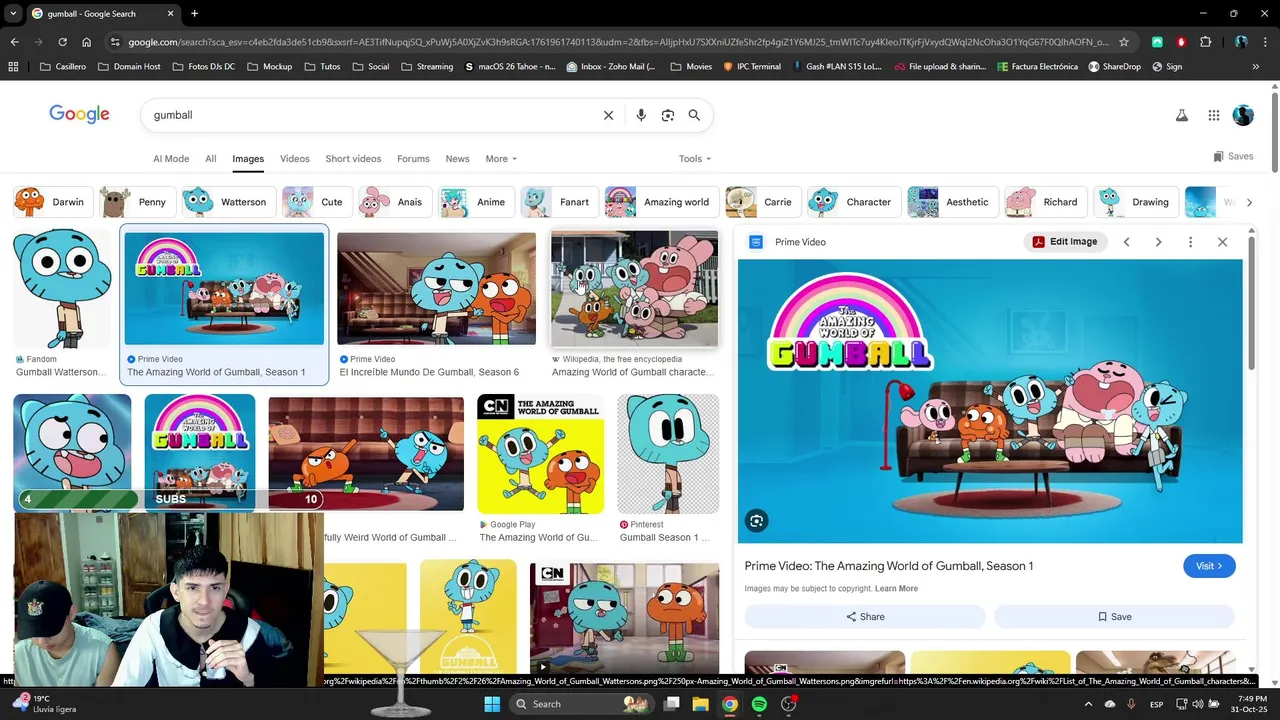Show next image in preview panel

[x=1158, y=242]
